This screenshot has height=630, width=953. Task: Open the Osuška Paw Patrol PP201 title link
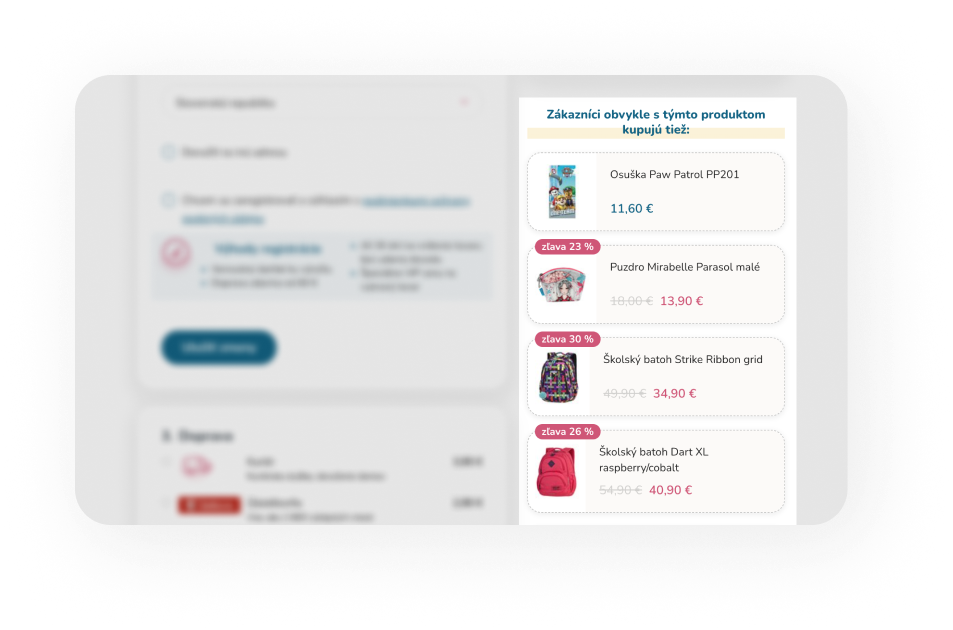point(675,174)
